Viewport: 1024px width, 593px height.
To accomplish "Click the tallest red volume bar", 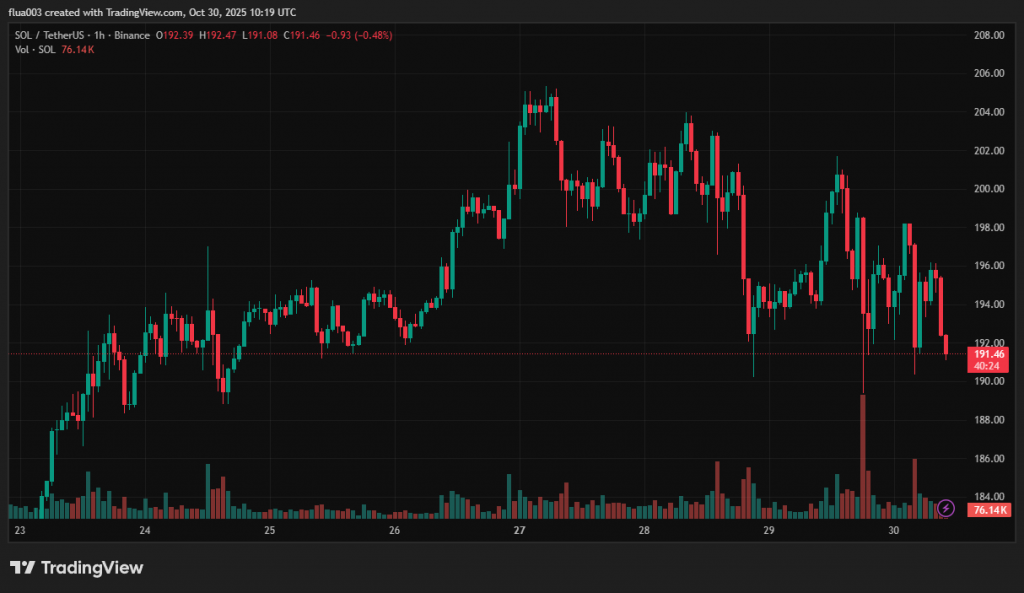I will [x=862, y=456].
